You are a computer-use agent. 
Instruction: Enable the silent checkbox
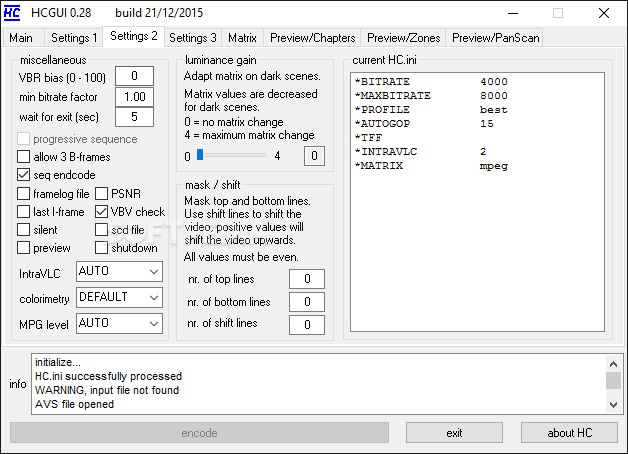[x=24, y=230]
